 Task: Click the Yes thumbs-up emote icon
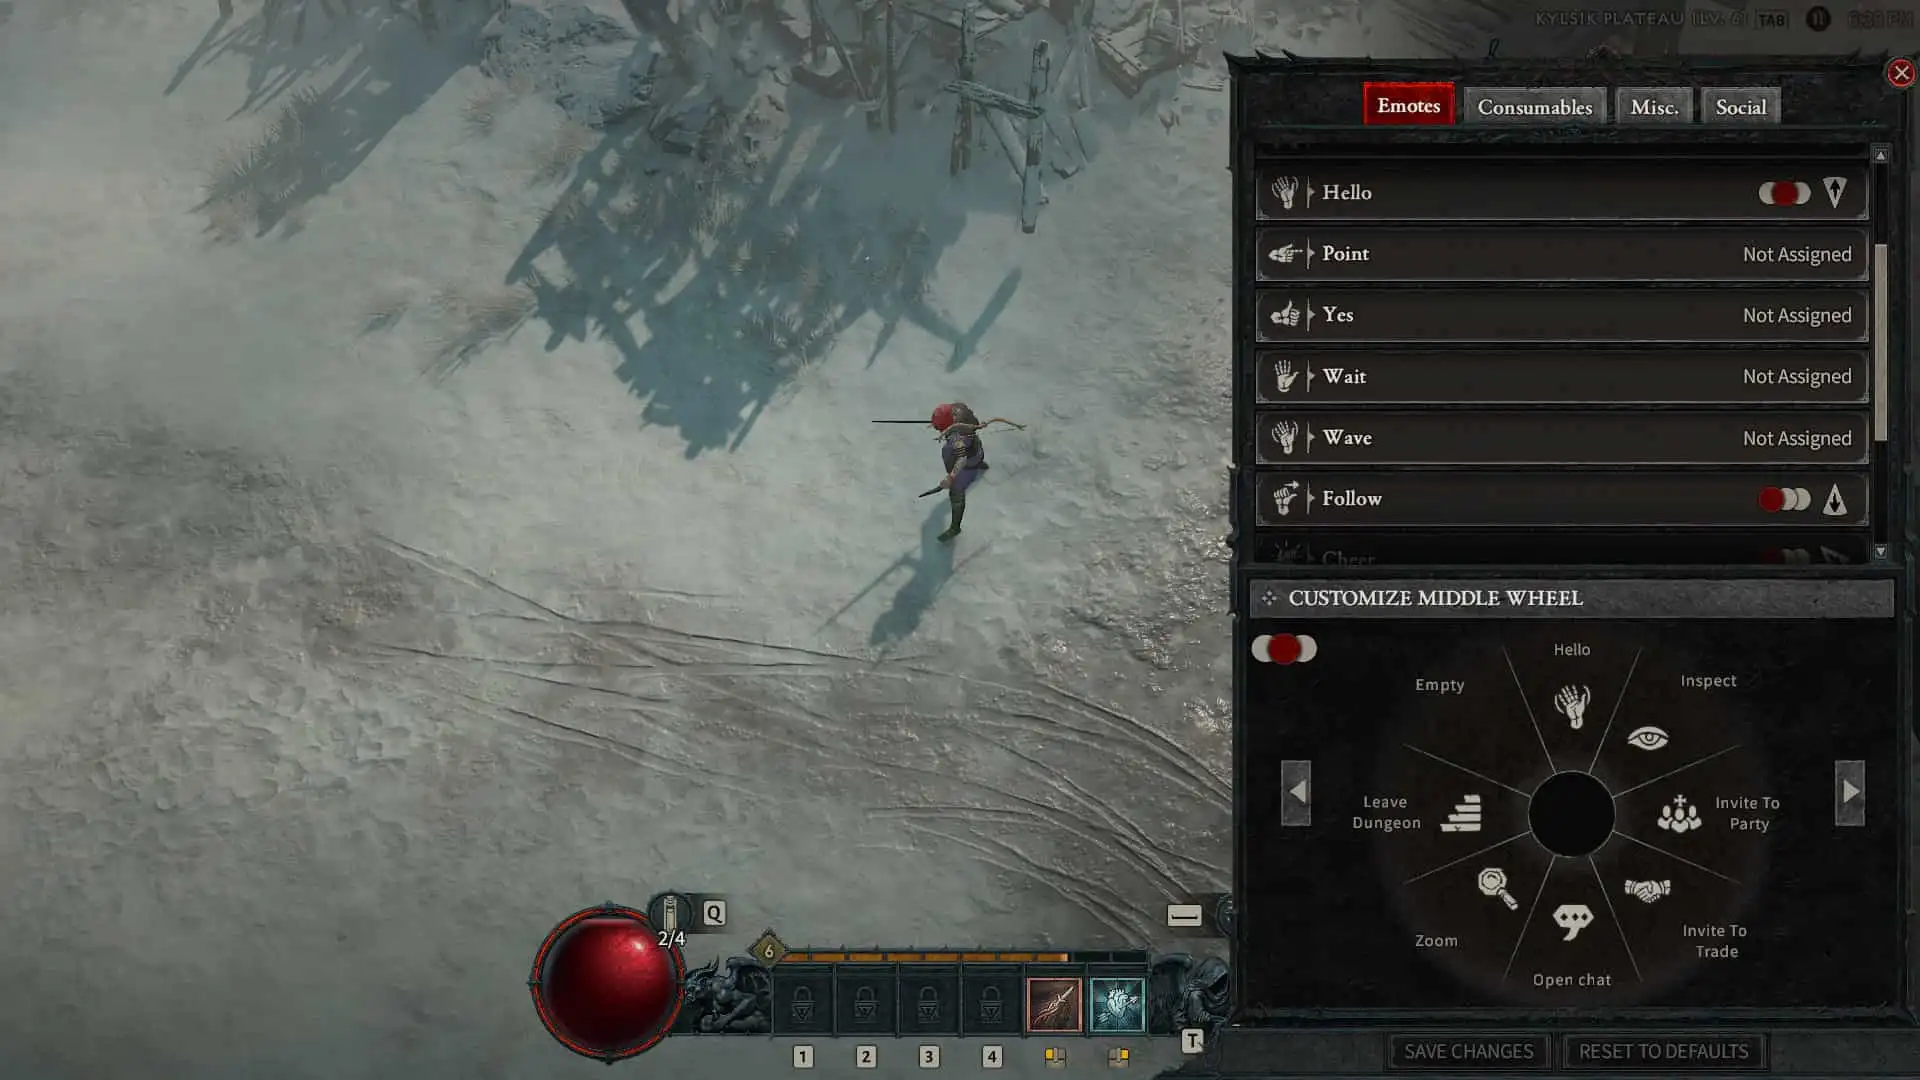[1284, 314]
